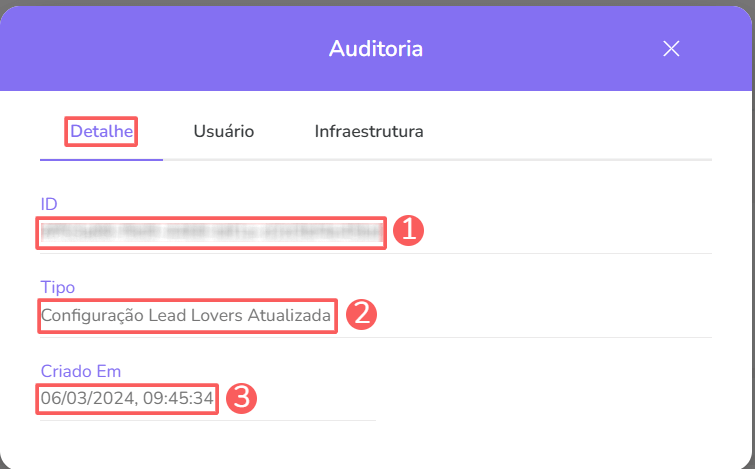The height and width of the screenshot is (469, 755).
Task: Click the Auditoria dialog title
Action: coord(376,48)
